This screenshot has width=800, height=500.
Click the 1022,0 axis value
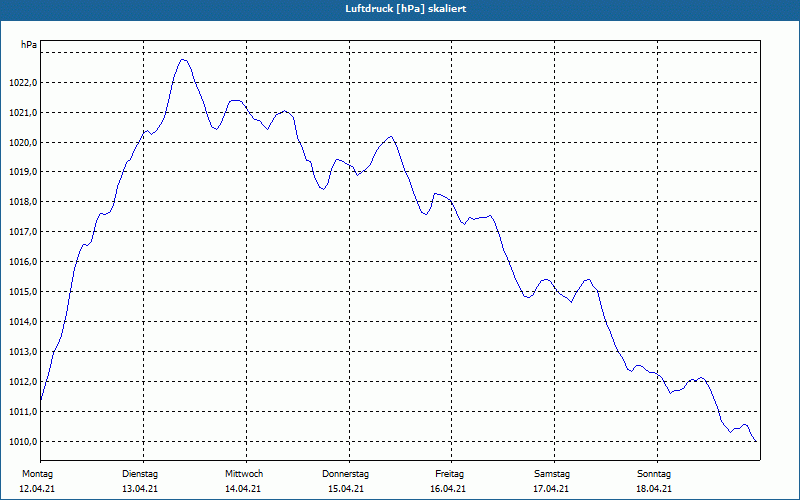pyautogui.click(x=23, y=83)
